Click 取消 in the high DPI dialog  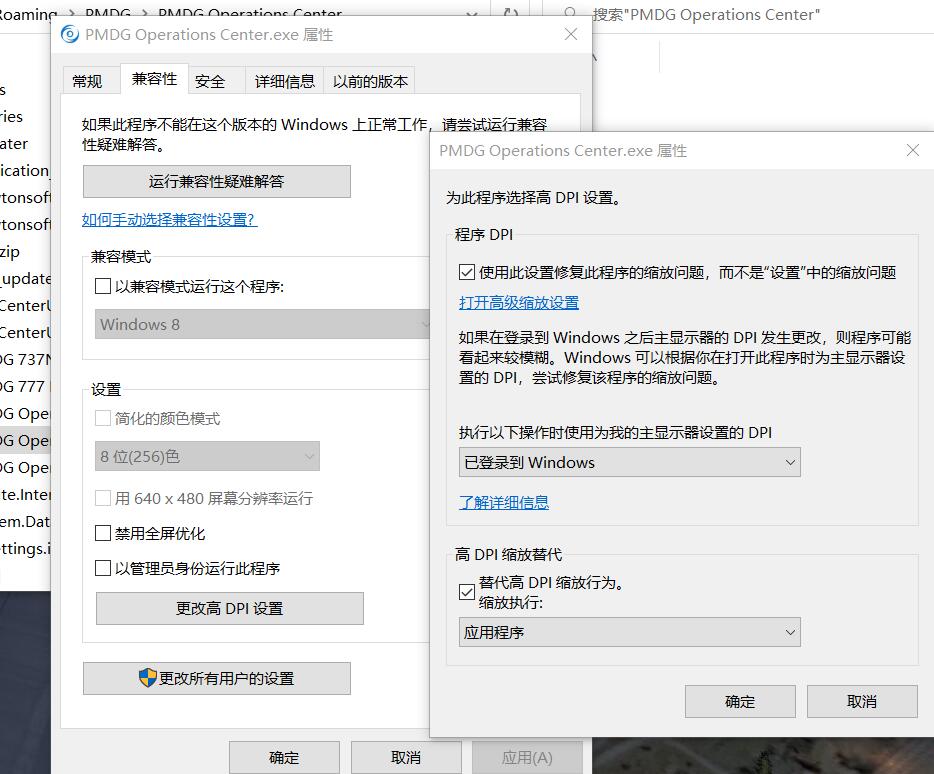[x=862, y=701]
